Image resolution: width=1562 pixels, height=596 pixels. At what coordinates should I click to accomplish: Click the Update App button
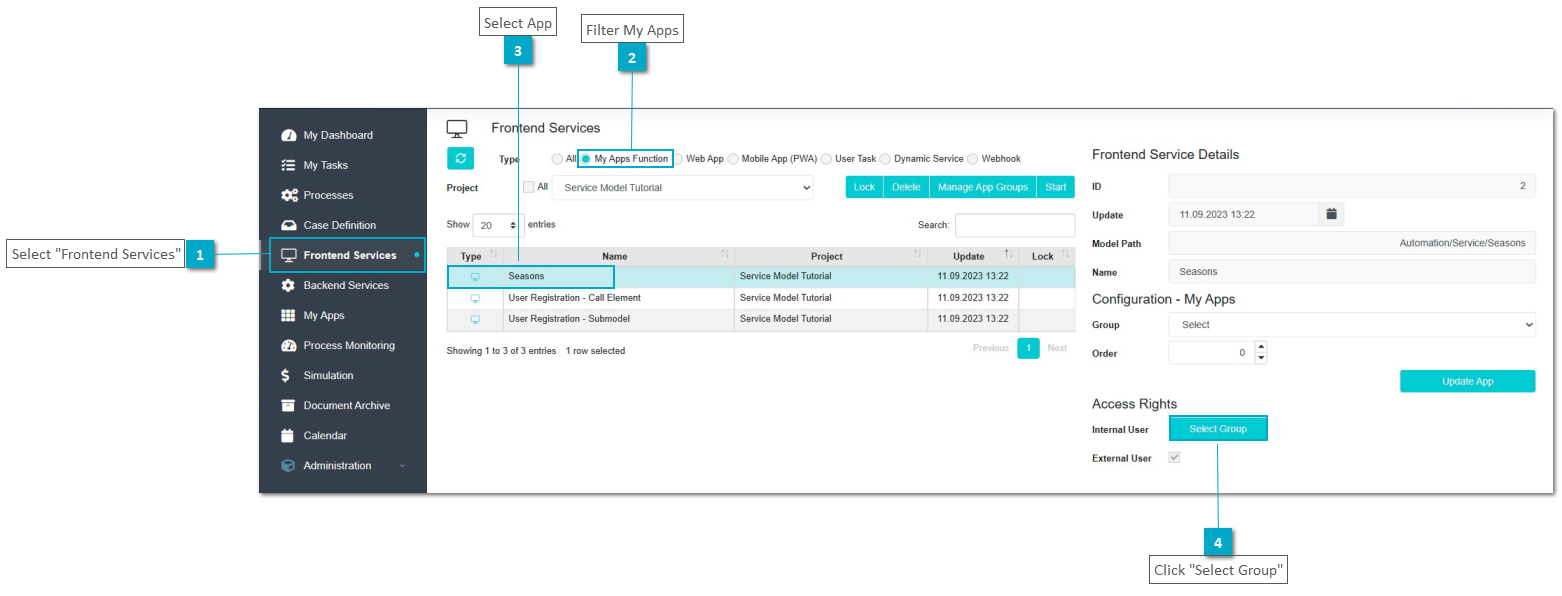click(x=1467, y=381)
